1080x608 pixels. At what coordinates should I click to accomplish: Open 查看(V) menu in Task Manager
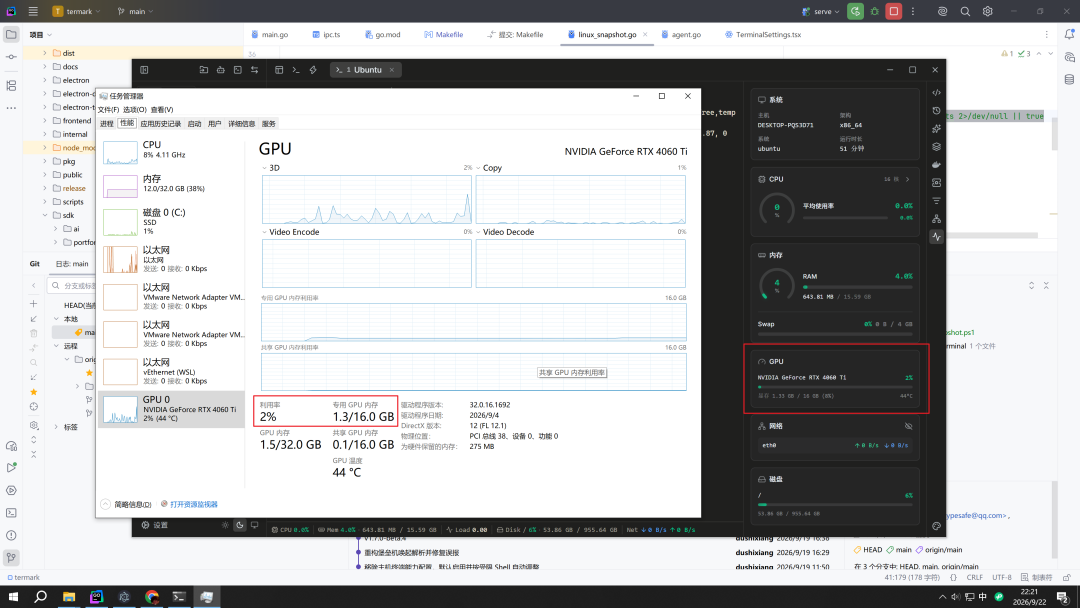pos(162,109)
